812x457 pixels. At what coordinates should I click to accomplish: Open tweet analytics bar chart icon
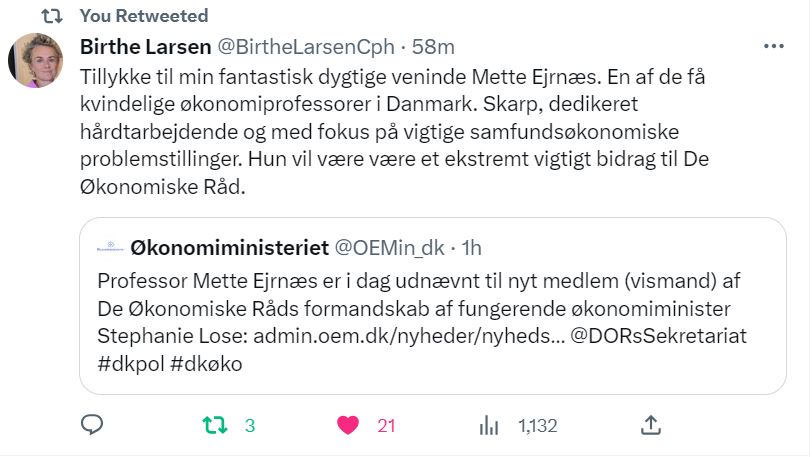(489, 425)
